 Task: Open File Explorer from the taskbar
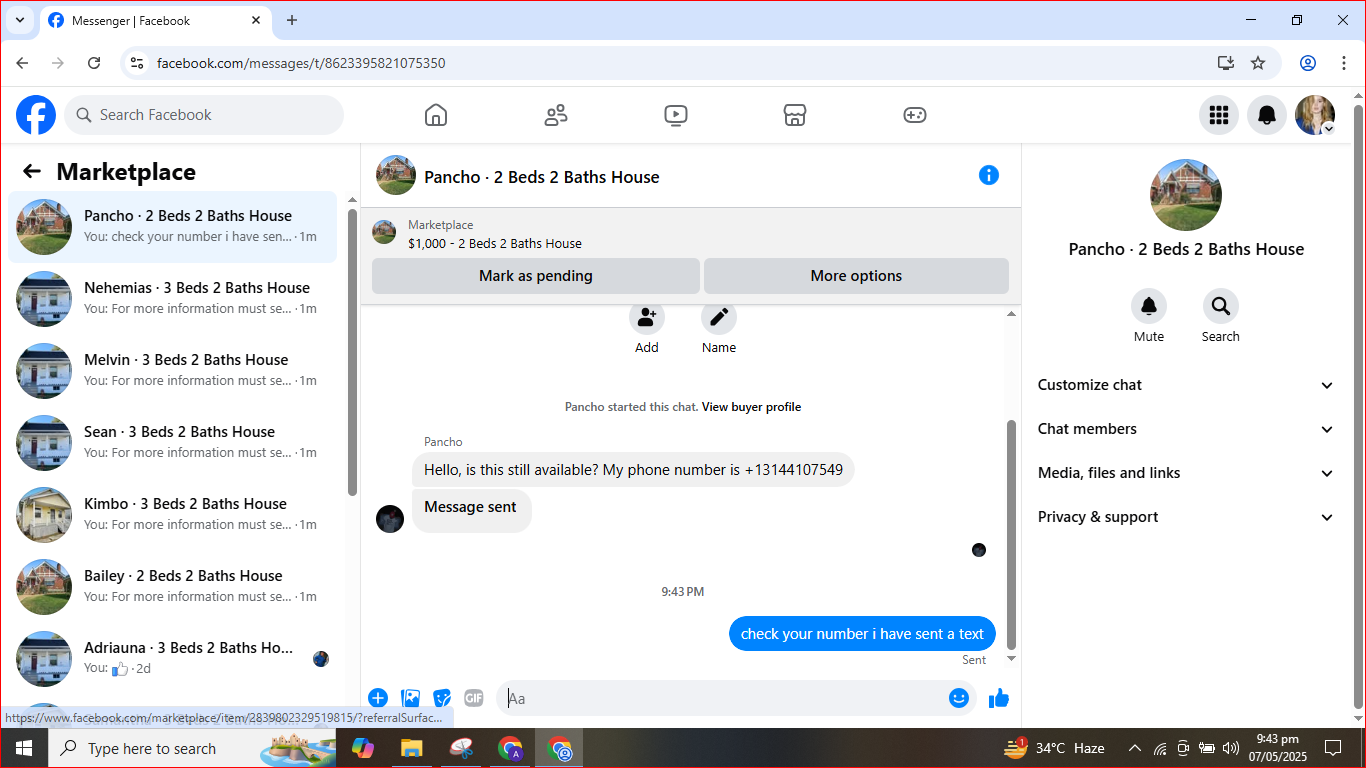[x=411, y=748]
